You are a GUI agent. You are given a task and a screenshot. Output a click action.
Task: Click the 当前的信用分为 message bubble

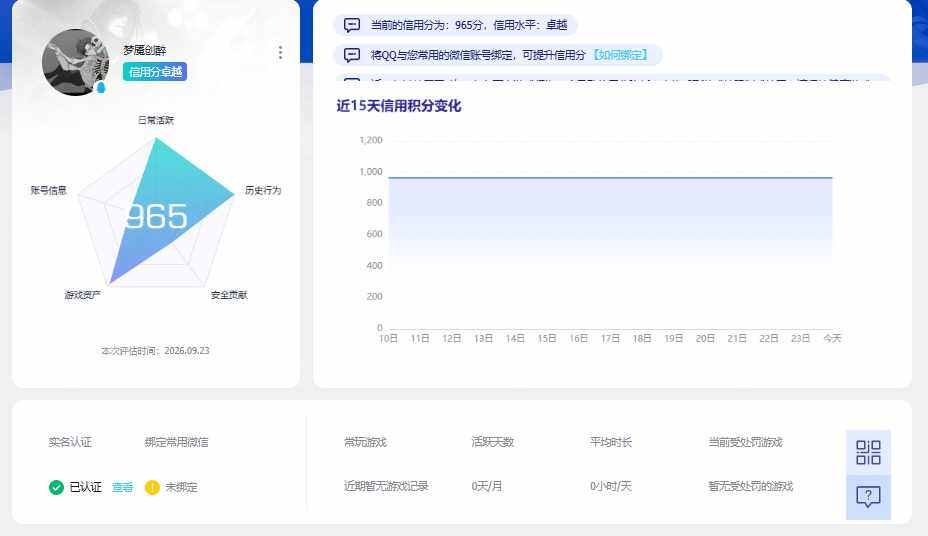(456, 25)
